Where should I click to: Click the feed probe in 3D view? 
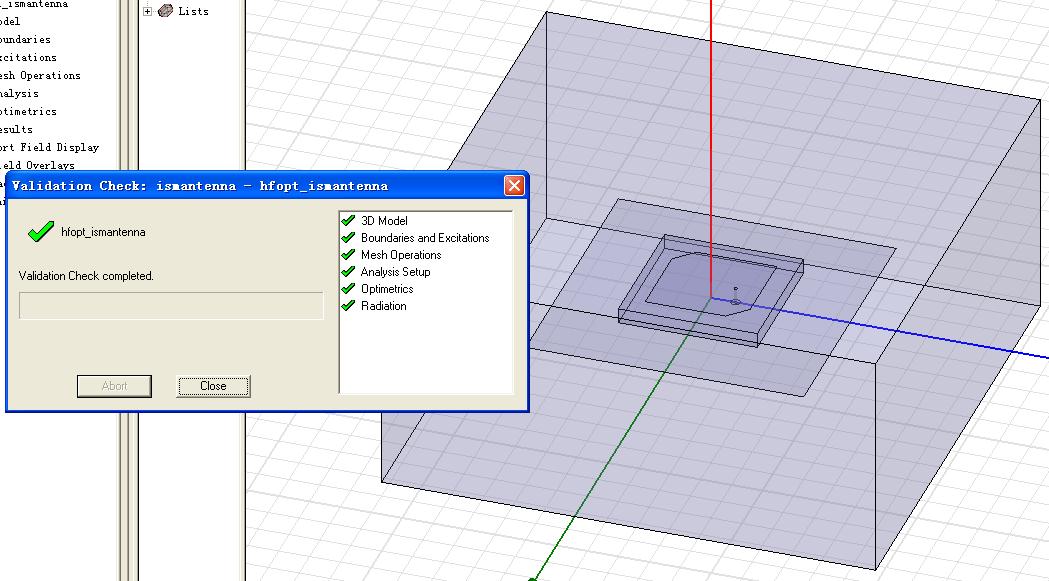point(735,295)
